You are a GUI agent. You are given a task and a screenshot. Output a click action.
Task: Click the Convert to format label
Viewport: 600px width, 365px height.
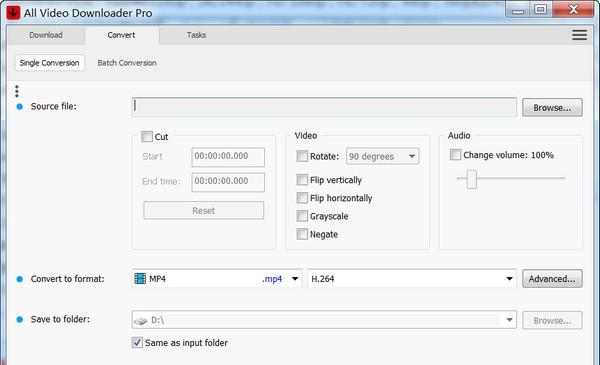pyautogui.click(x=67, y=279)
